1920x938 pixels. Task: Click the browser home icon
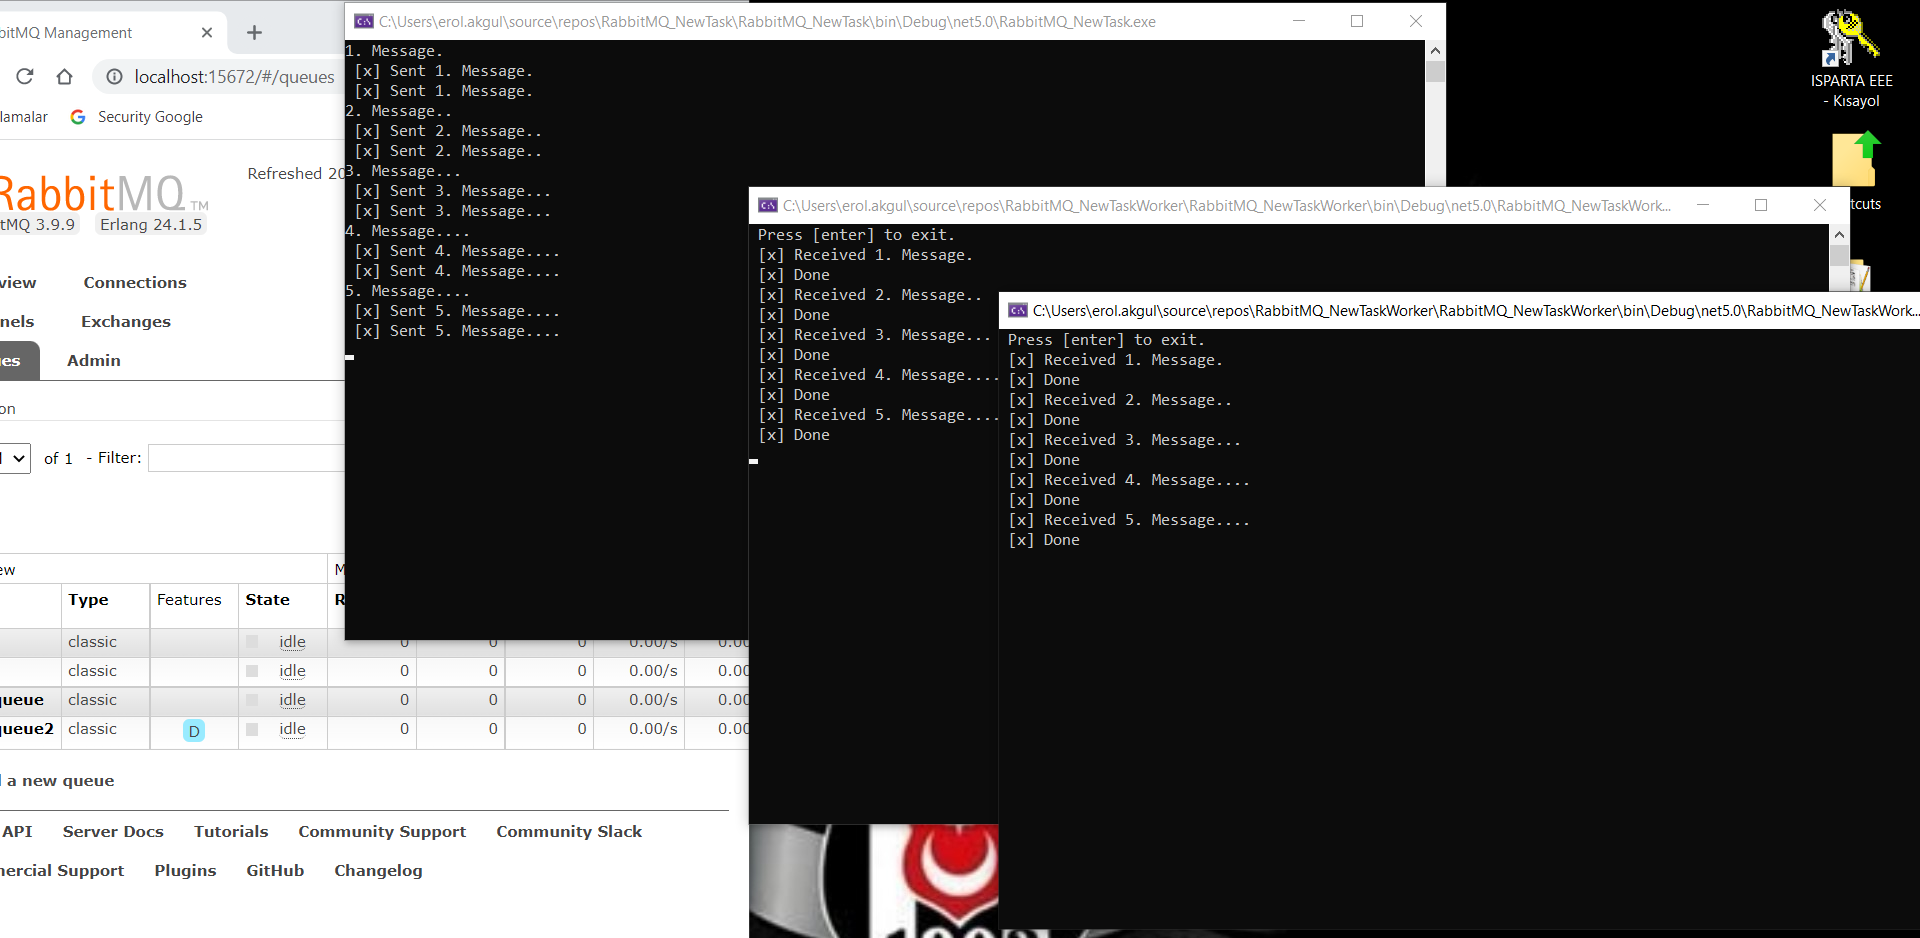tap(65, 77)
